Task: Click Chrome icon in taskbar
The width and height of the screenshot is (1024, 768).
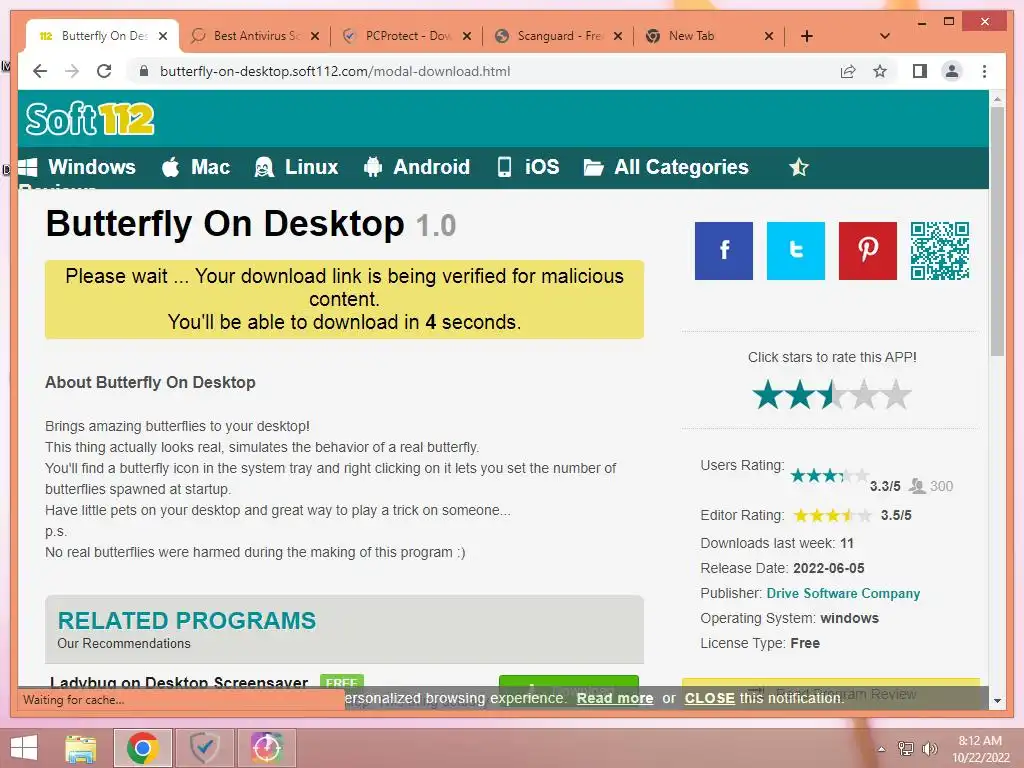Action: click(143, 748)
